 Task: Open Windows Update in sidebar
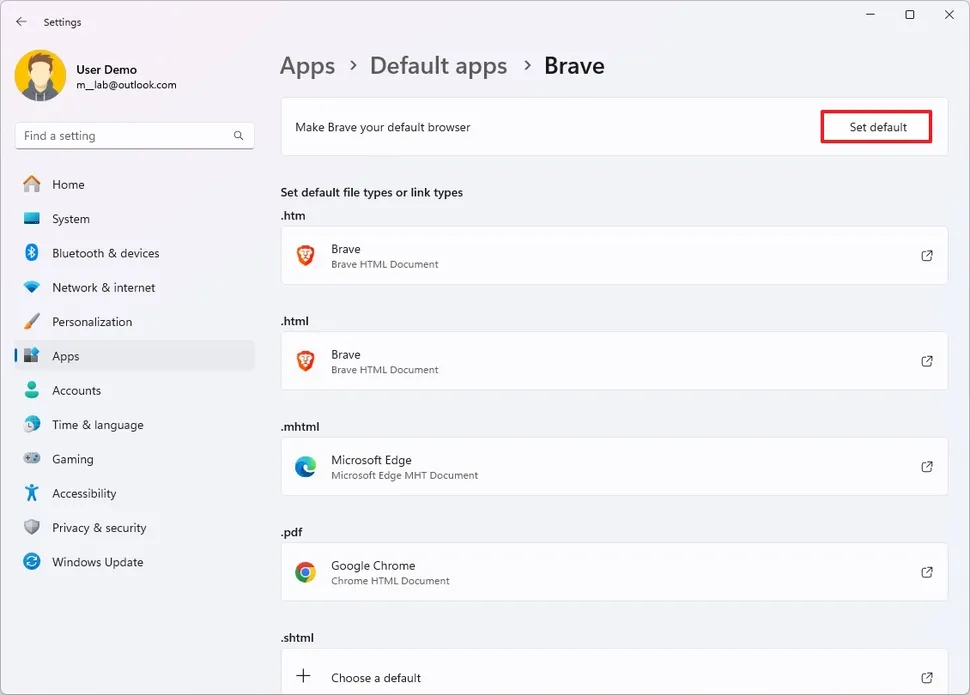point(97,562)
